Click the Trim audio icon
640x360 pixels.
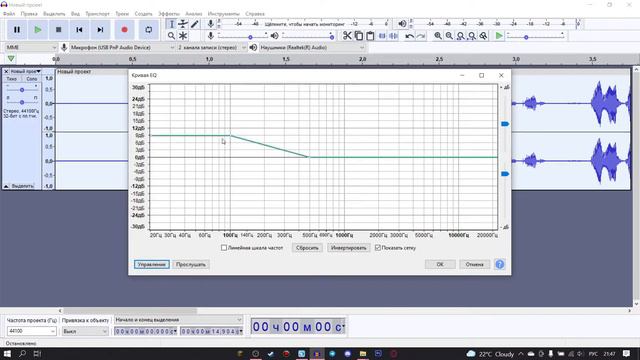(382, 36)
